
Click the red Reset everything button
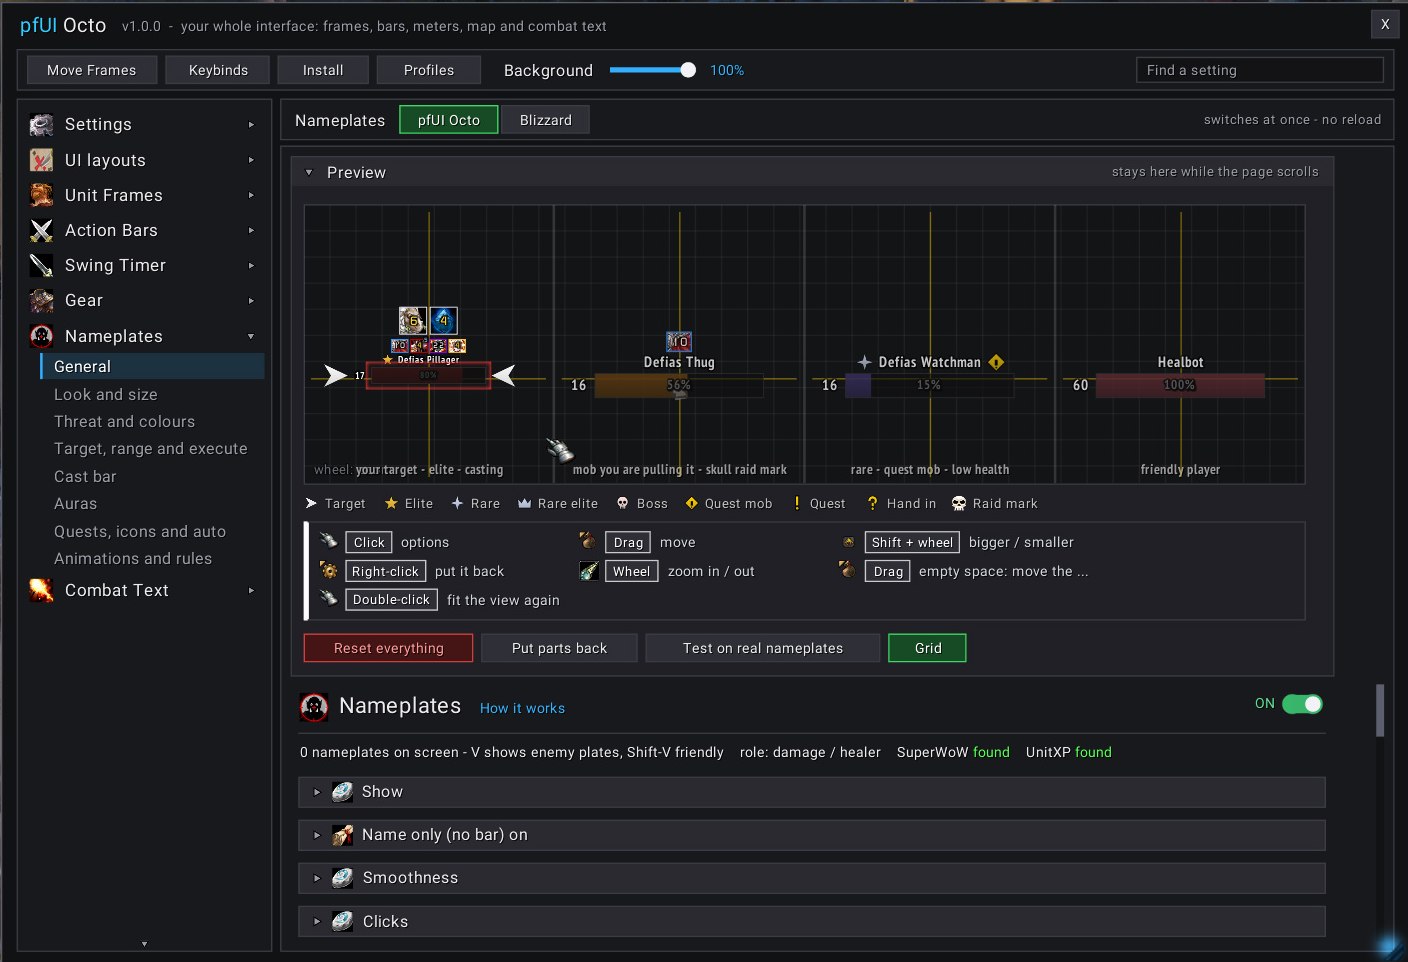click(x=388, y=648)
